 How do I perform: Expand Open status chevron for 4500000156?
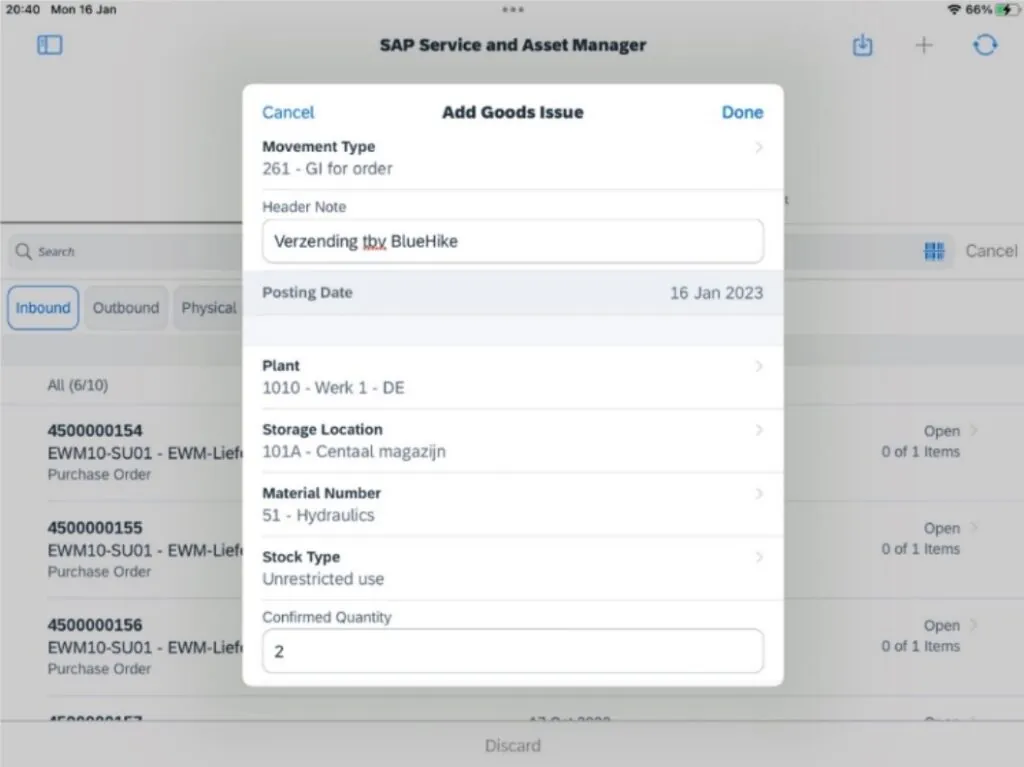coord(974,625)
